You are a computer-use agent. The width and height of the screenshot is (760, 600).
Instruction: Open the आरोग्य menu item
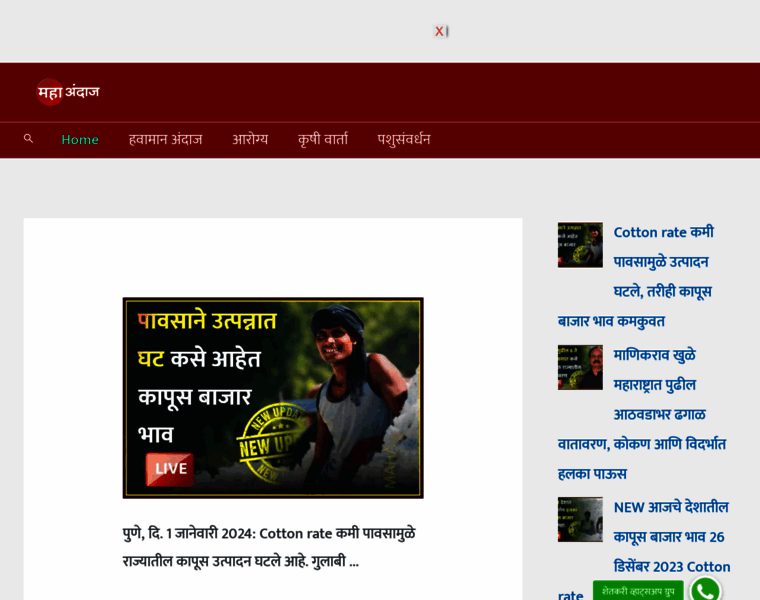[250, 140]
